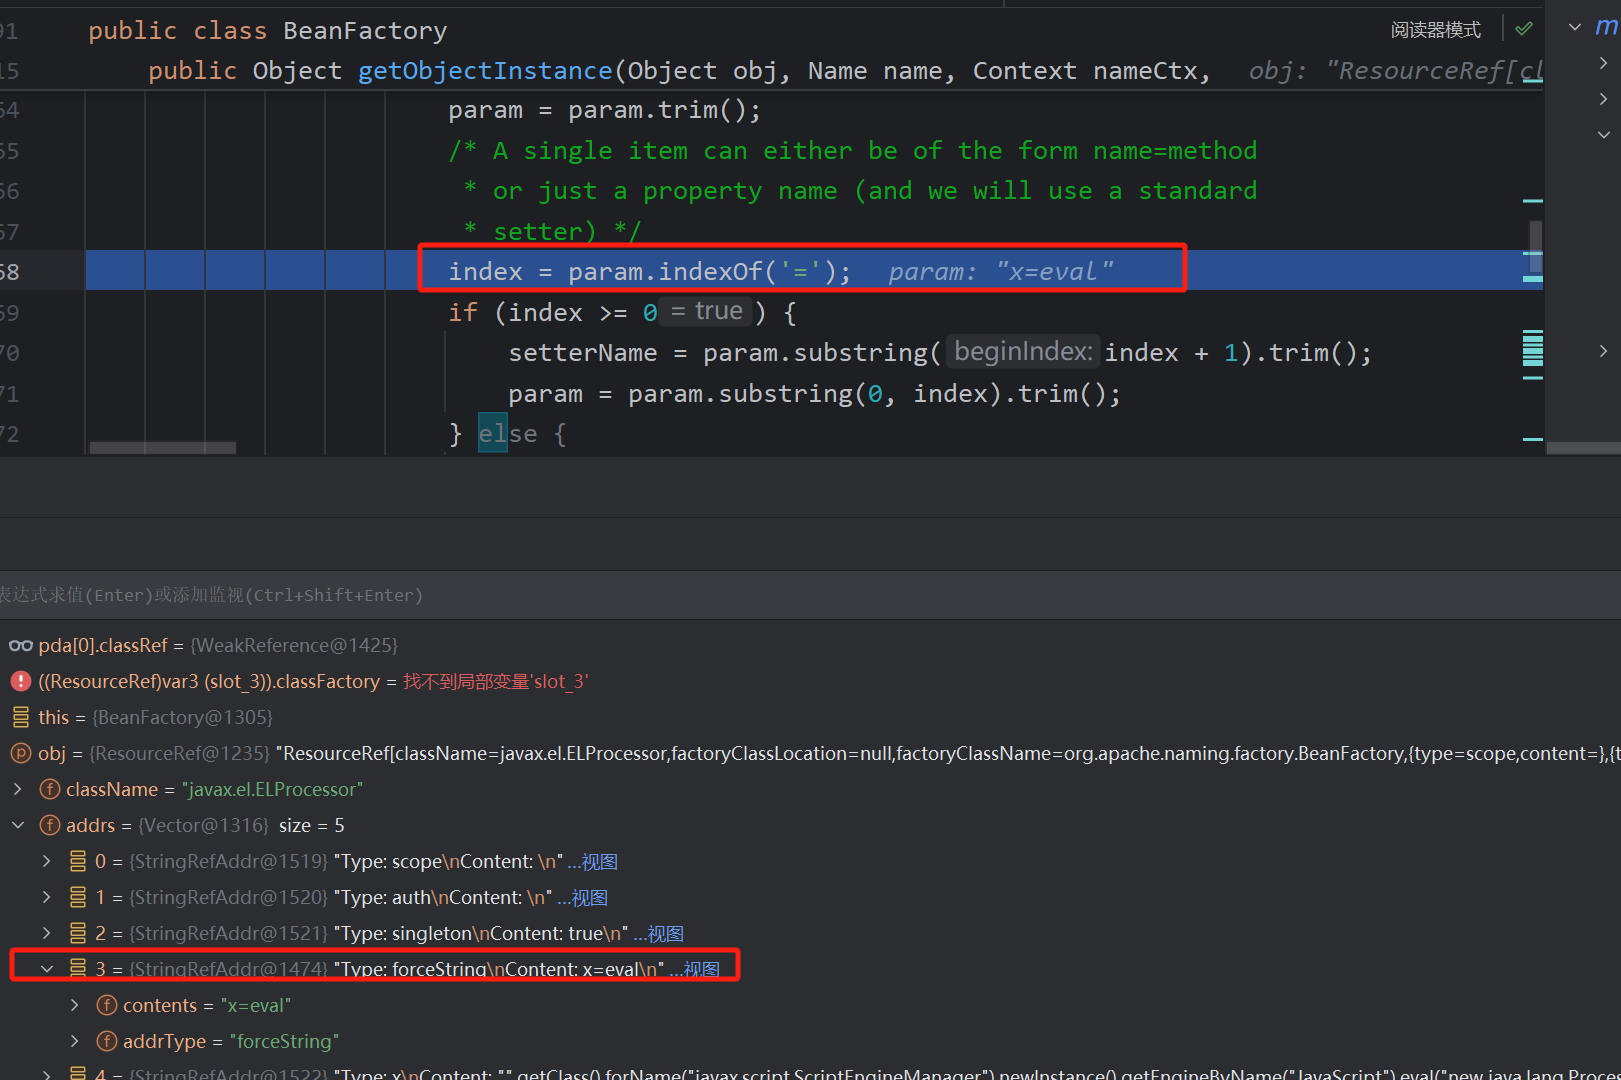The height and width of the screenshot is (1080, 1621).
Task: Open the 视图 link for the scope entry
Action: 600,862
